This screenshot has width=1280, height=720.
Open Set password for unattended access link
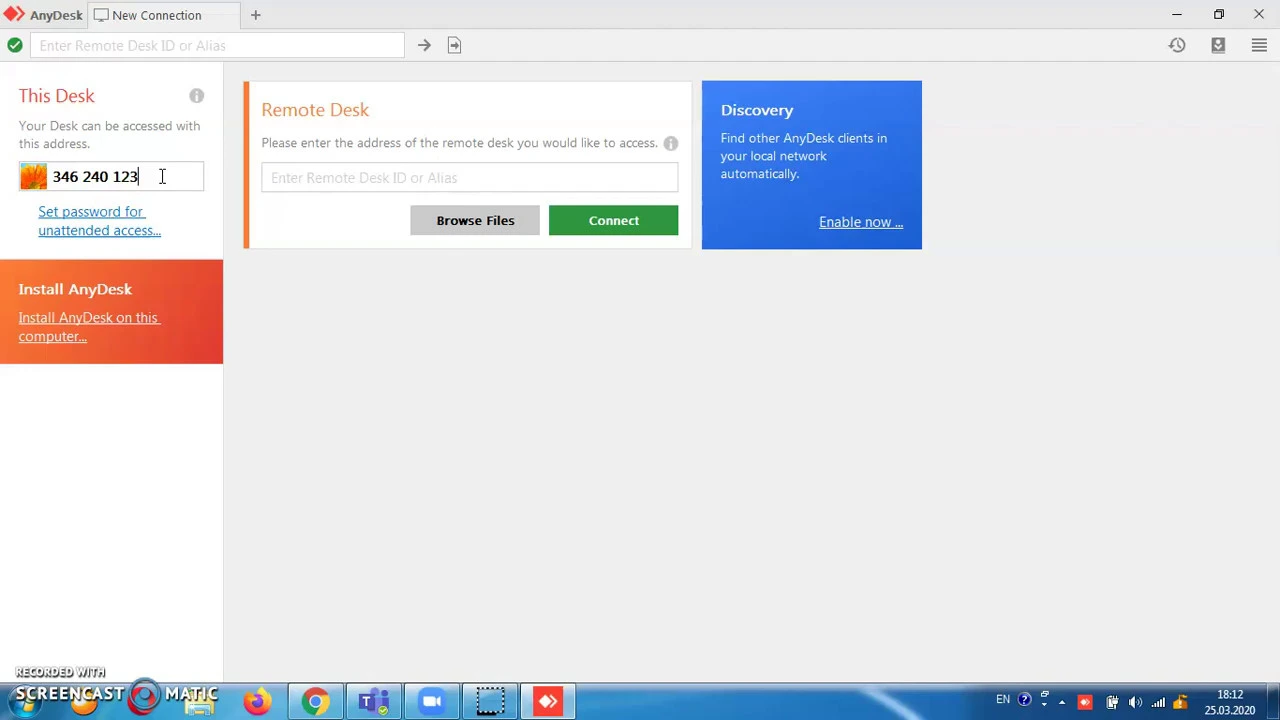[99, 221]
